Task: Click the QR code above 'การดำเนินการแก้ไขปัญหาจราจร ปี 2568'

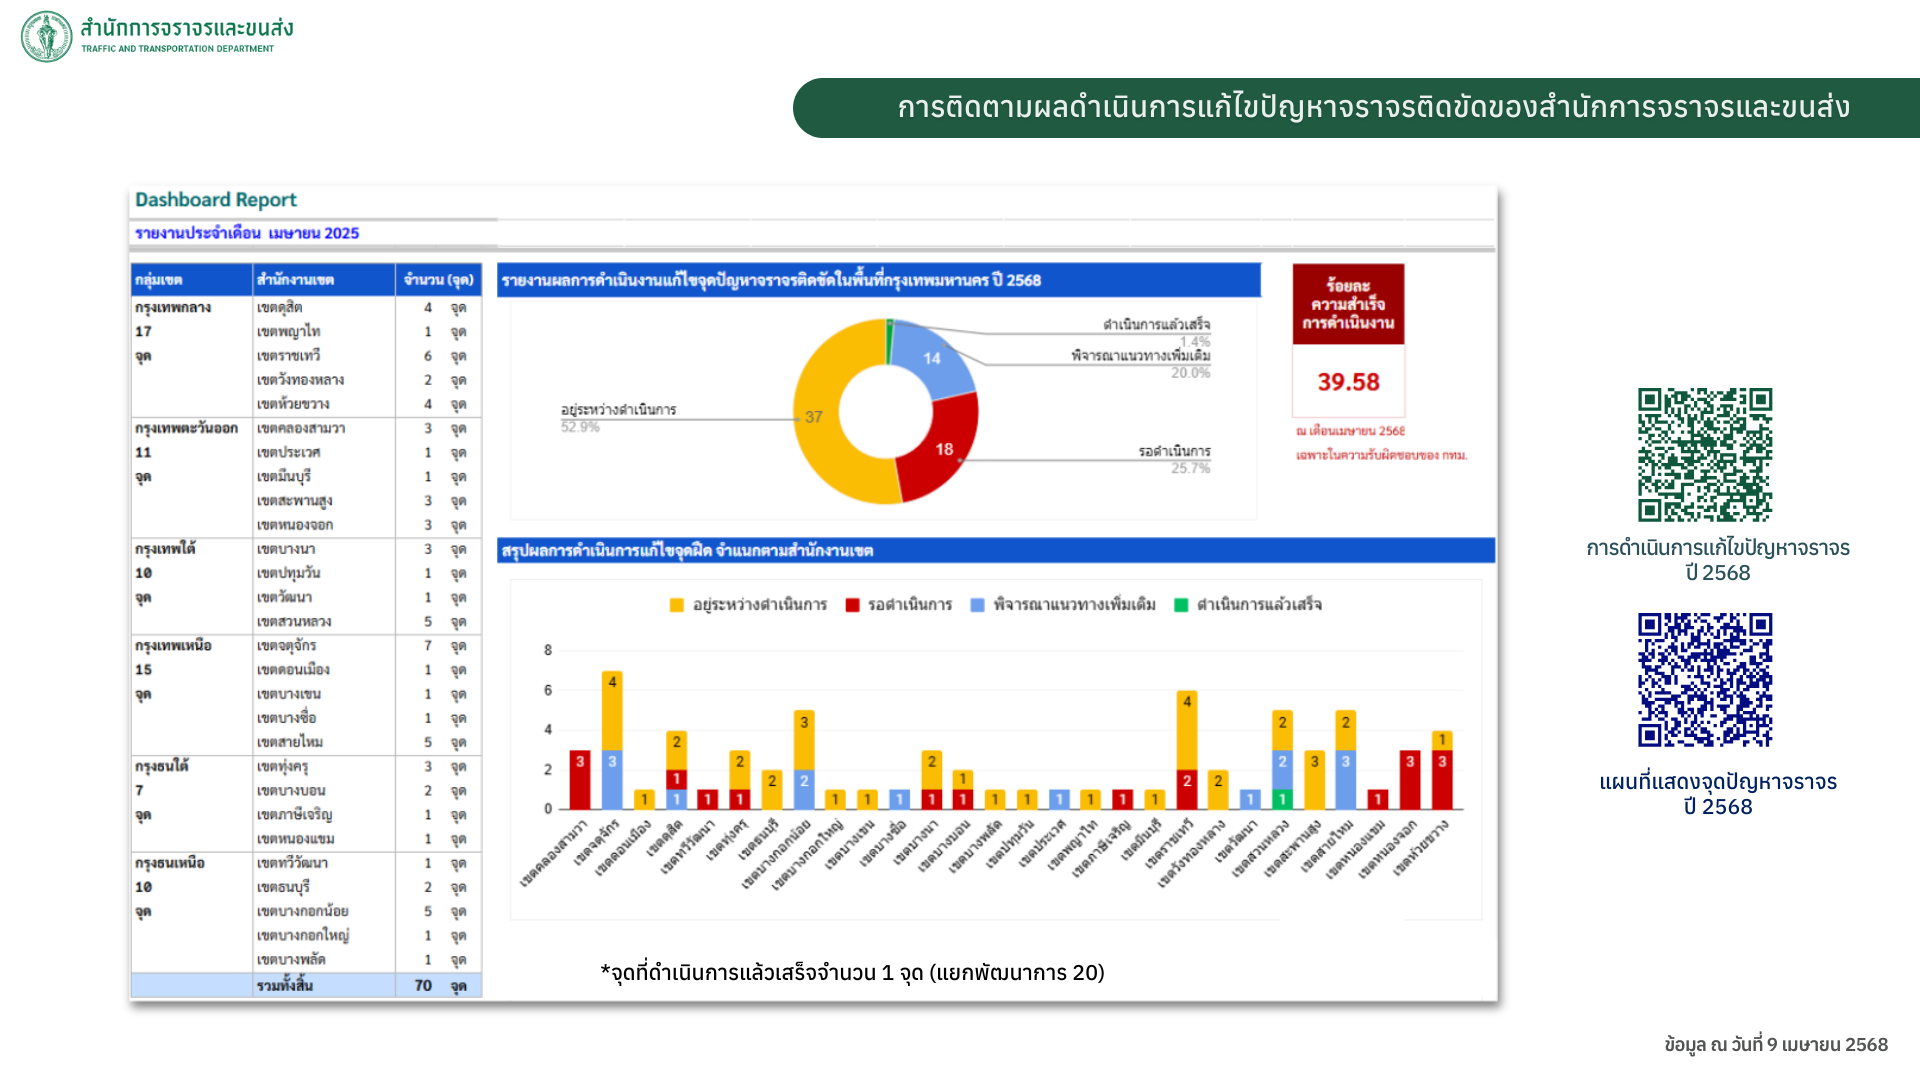Action: pyautogui.click(x=1705, y=455)
